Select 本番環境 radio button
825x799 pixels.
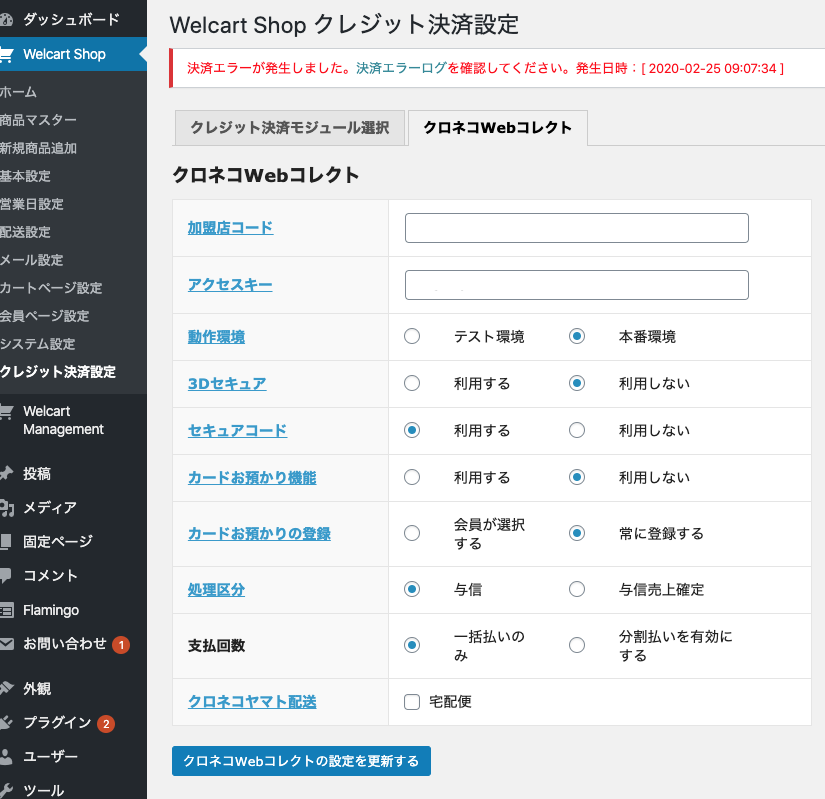pos(577,337)
